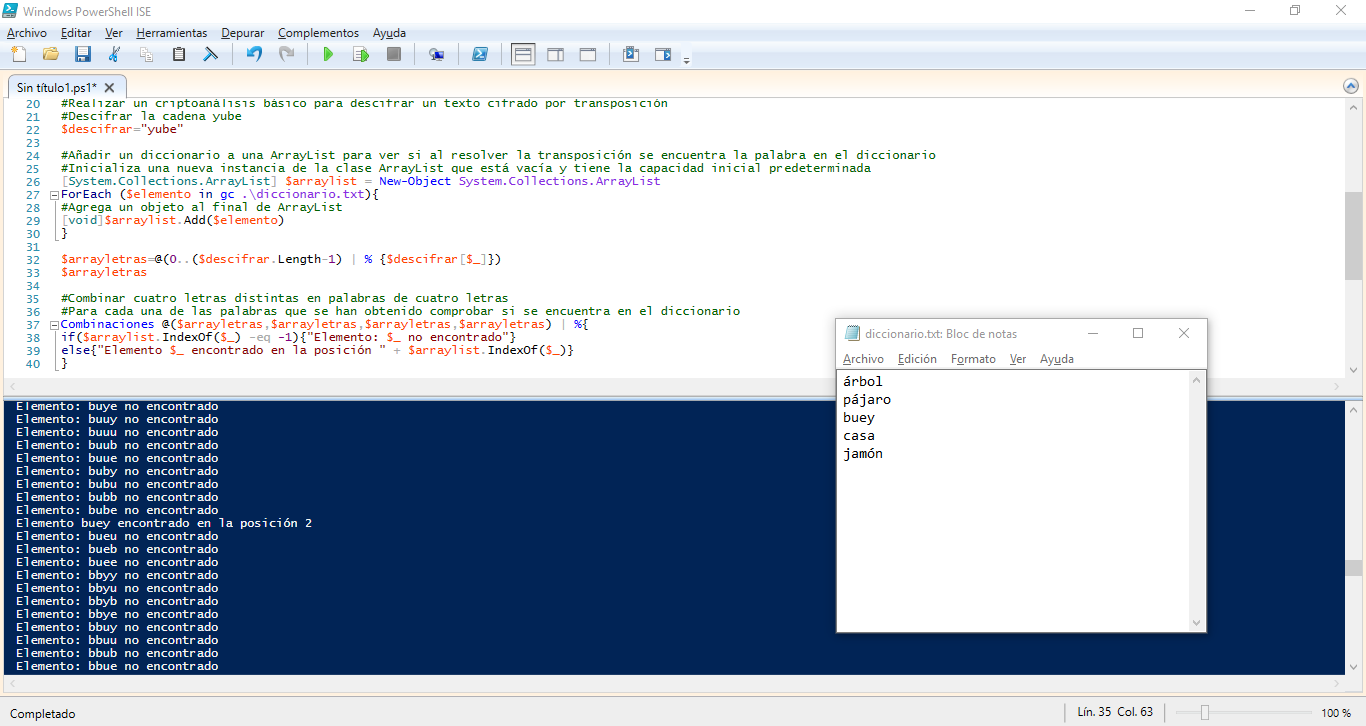Open the Herramientas menu
The height and width of the screenshot is (726, 1366).
(x=172, y=33)
